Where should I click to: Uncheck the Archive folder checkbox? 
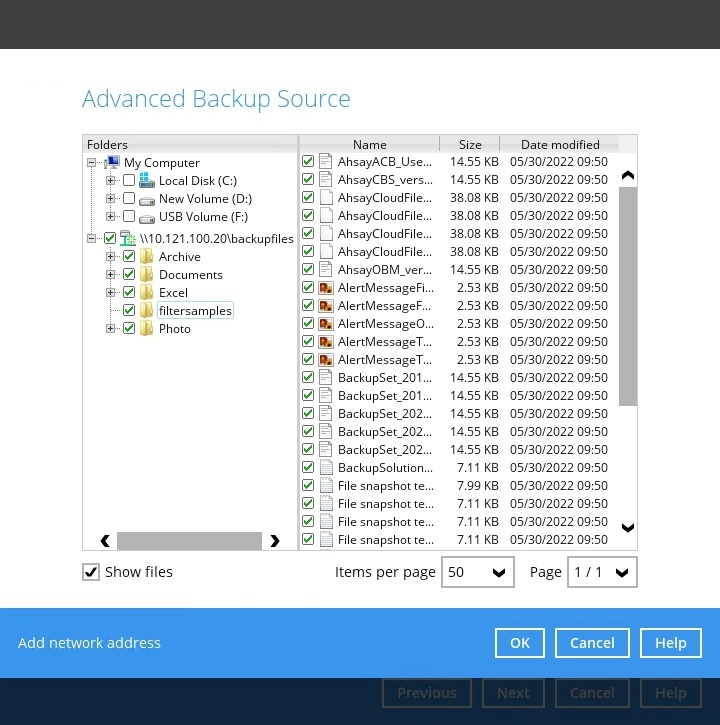tap(129, 256)
